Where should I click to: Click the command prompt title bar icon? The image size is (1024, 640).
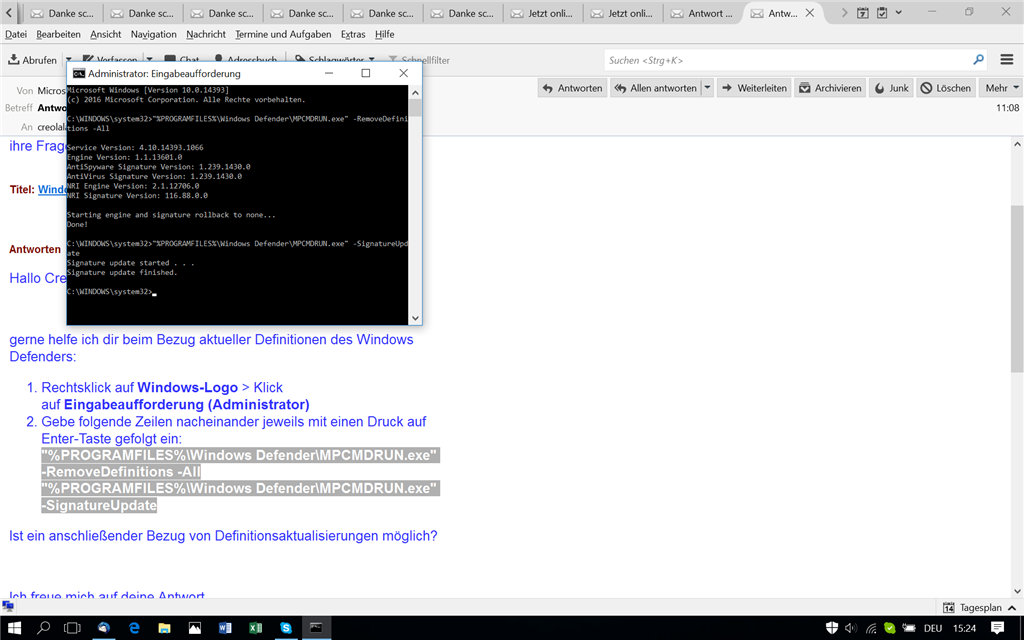point(78,73)
